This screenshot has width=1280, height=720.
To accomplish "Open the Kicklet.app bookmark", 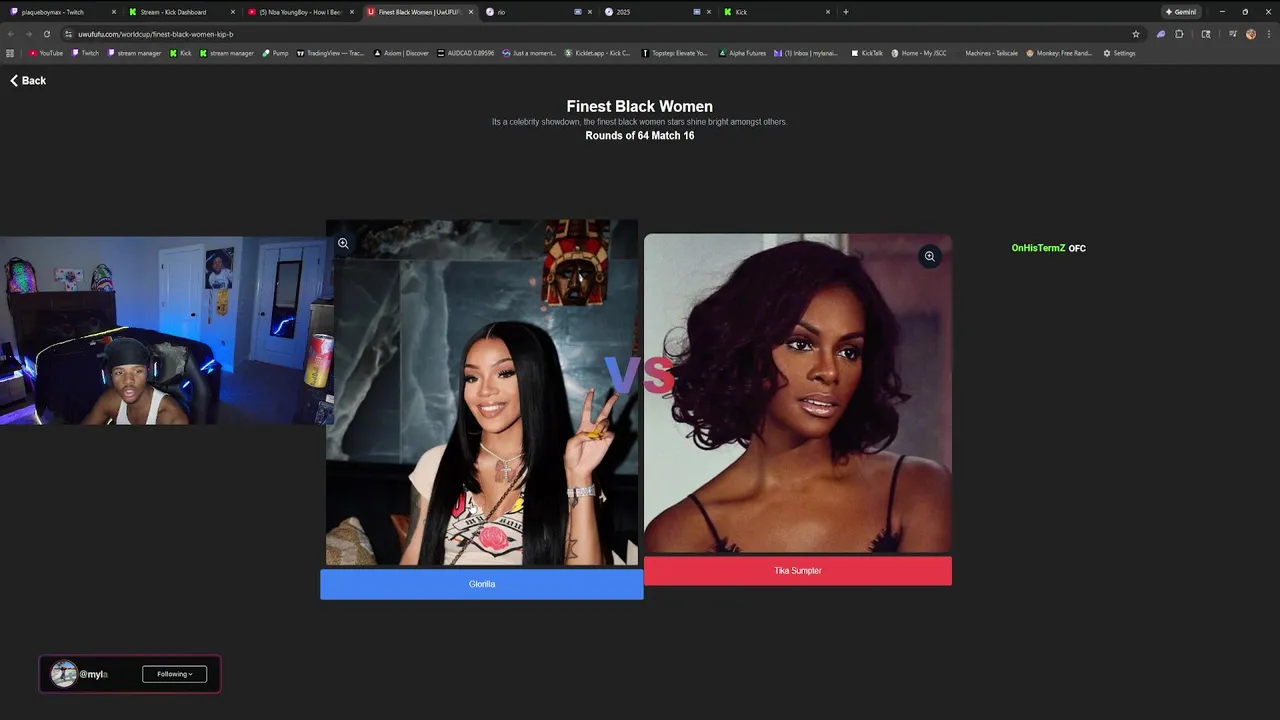I will (598, 53).
